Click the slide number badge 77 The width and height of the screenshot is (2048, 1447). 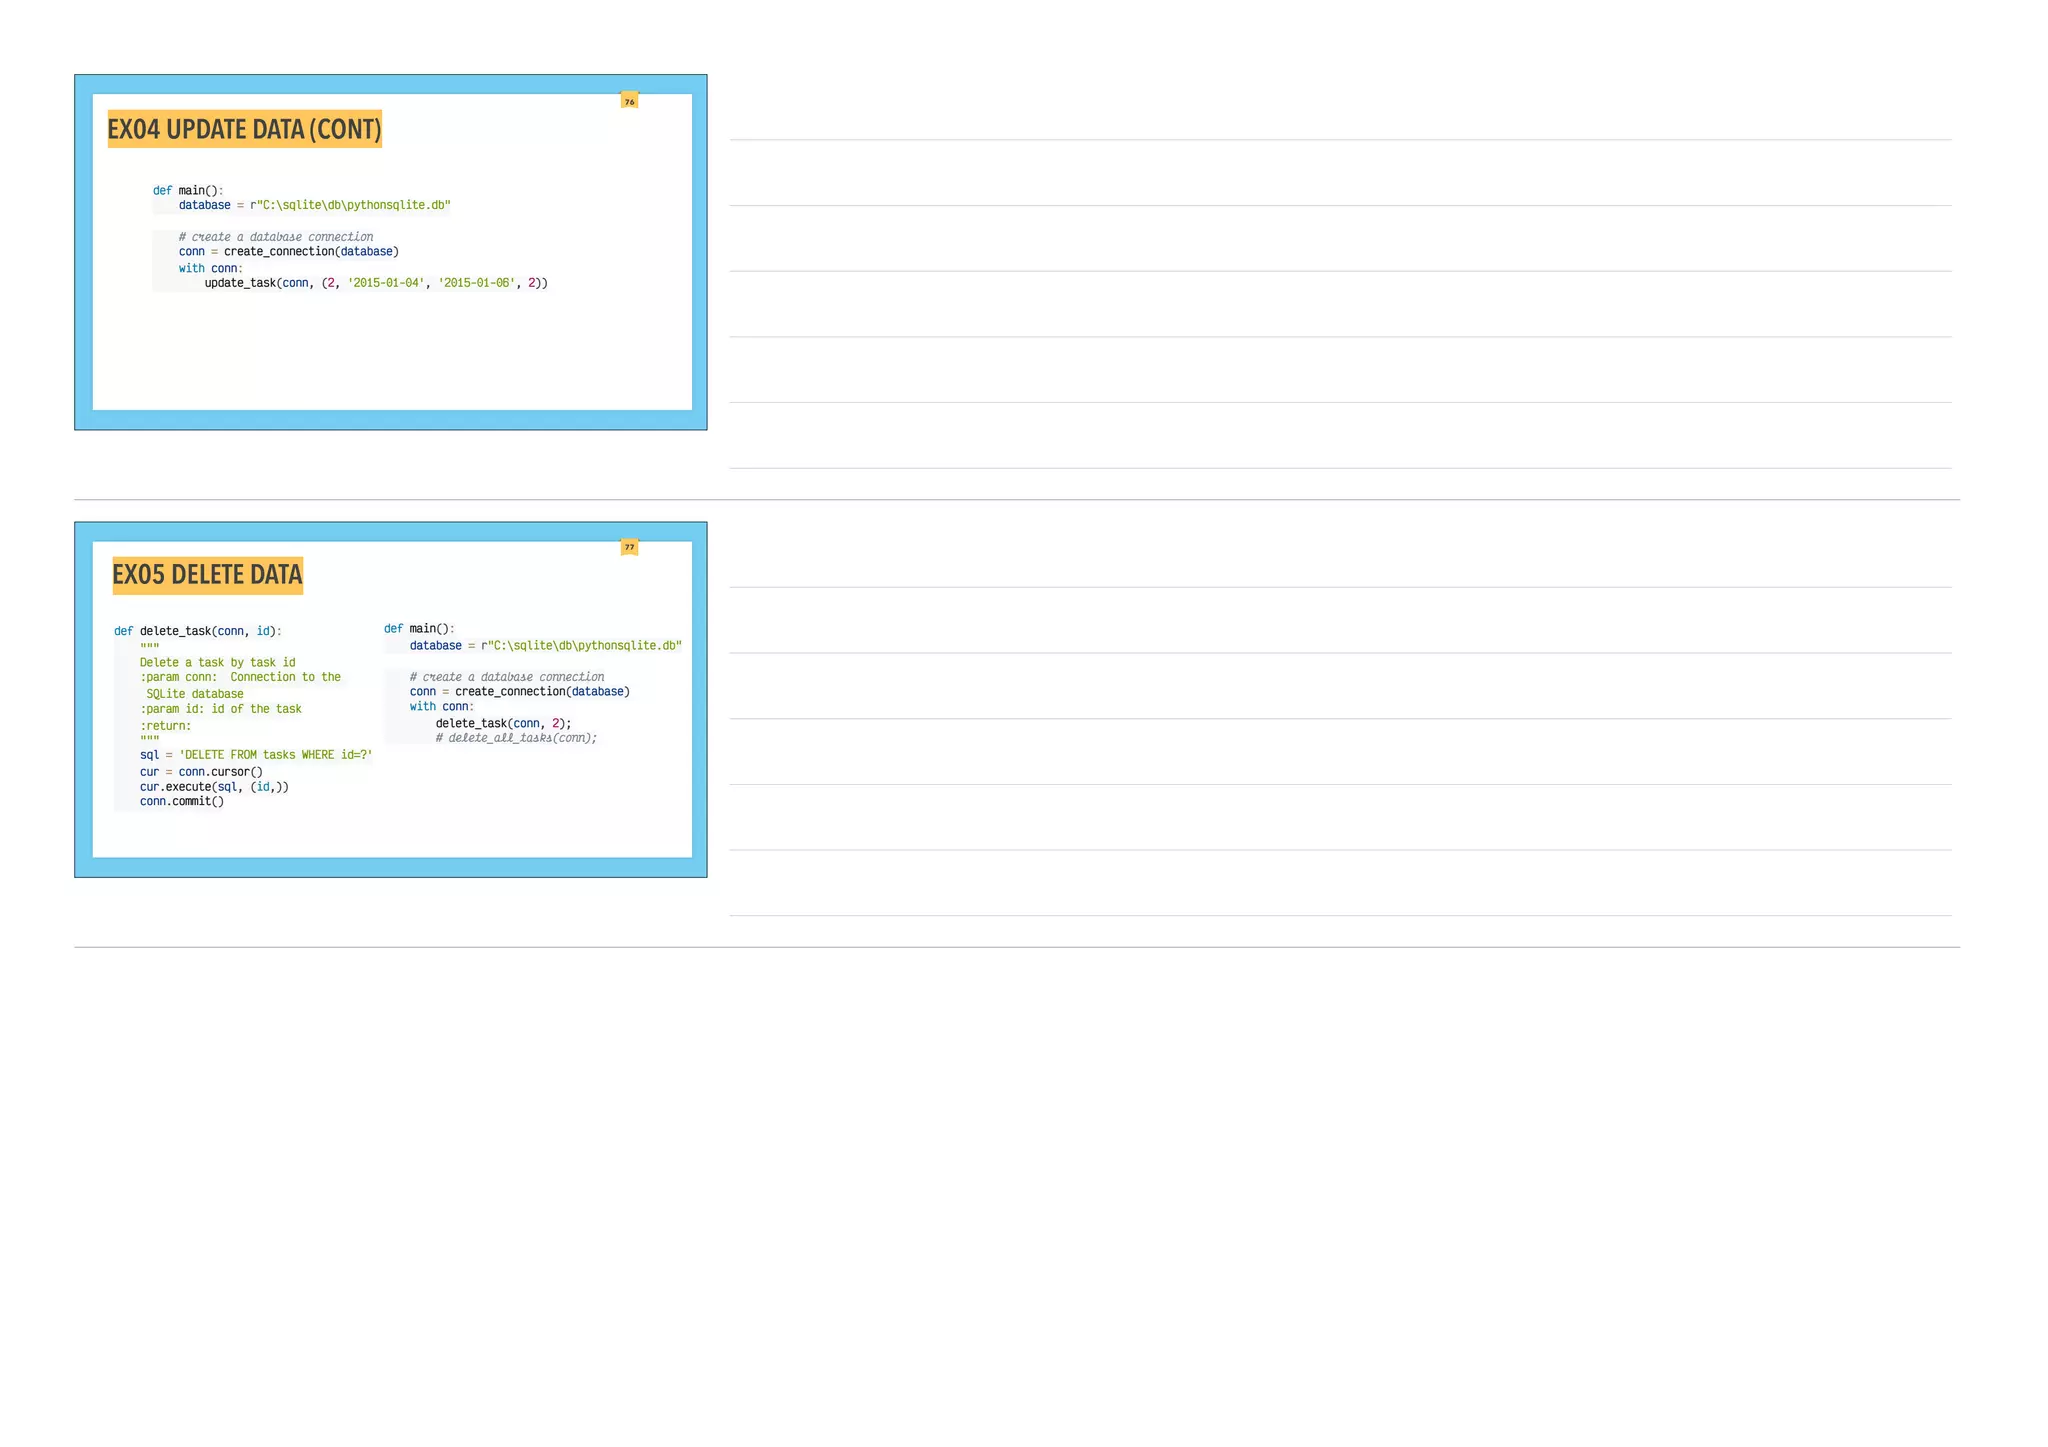pos(629,547)
